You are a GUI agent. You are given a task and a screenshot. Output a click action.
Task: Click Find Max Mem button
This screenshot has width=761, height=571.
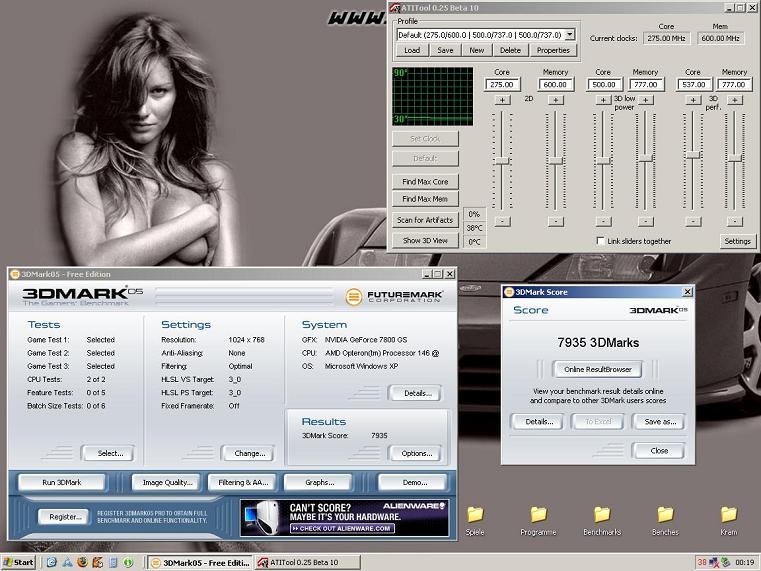[425, 199]
